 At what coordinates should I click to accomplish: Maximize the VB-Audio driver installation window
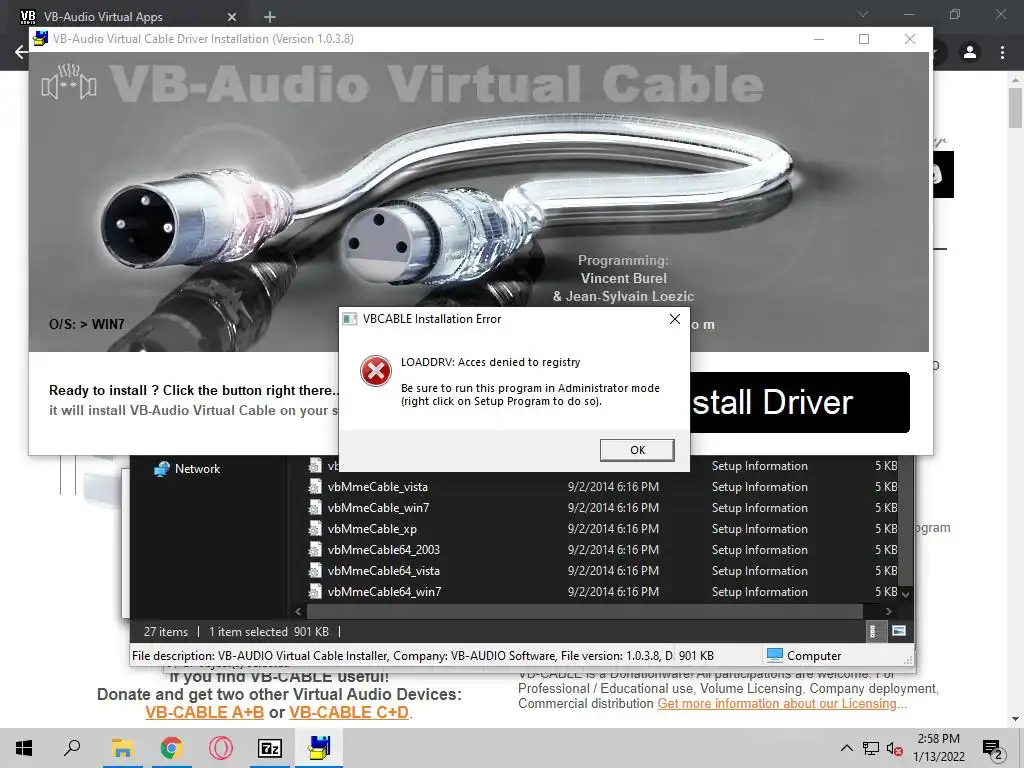tap(864, 39)
